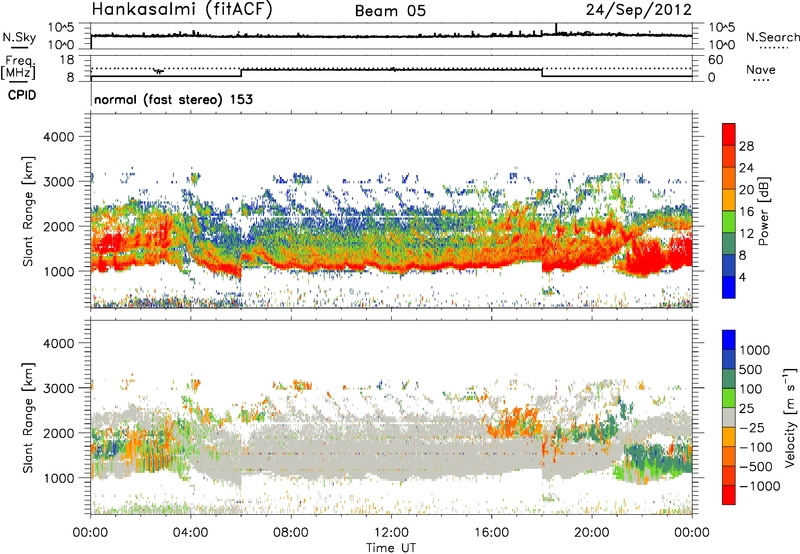Click the title 'Hankasalmi (fitACF)'
Image resolution: width=800 pixels, height=554 pixels.
click(181, 10)
